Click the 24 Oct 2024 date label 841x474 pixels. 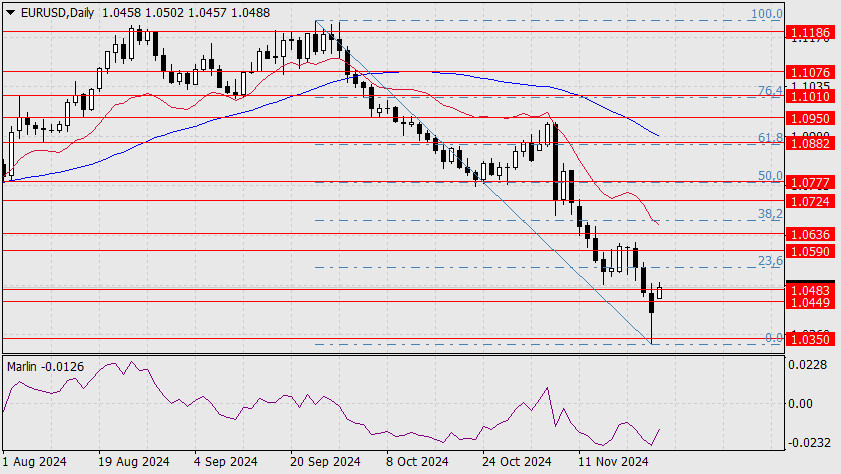pos(517,462)
